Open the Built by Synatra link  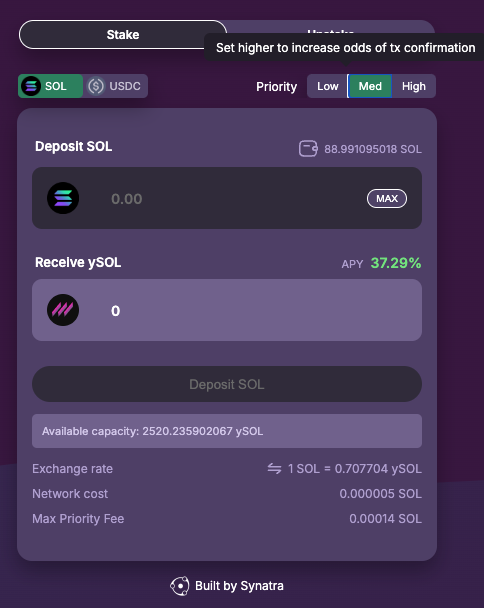(x=227, y=586)
